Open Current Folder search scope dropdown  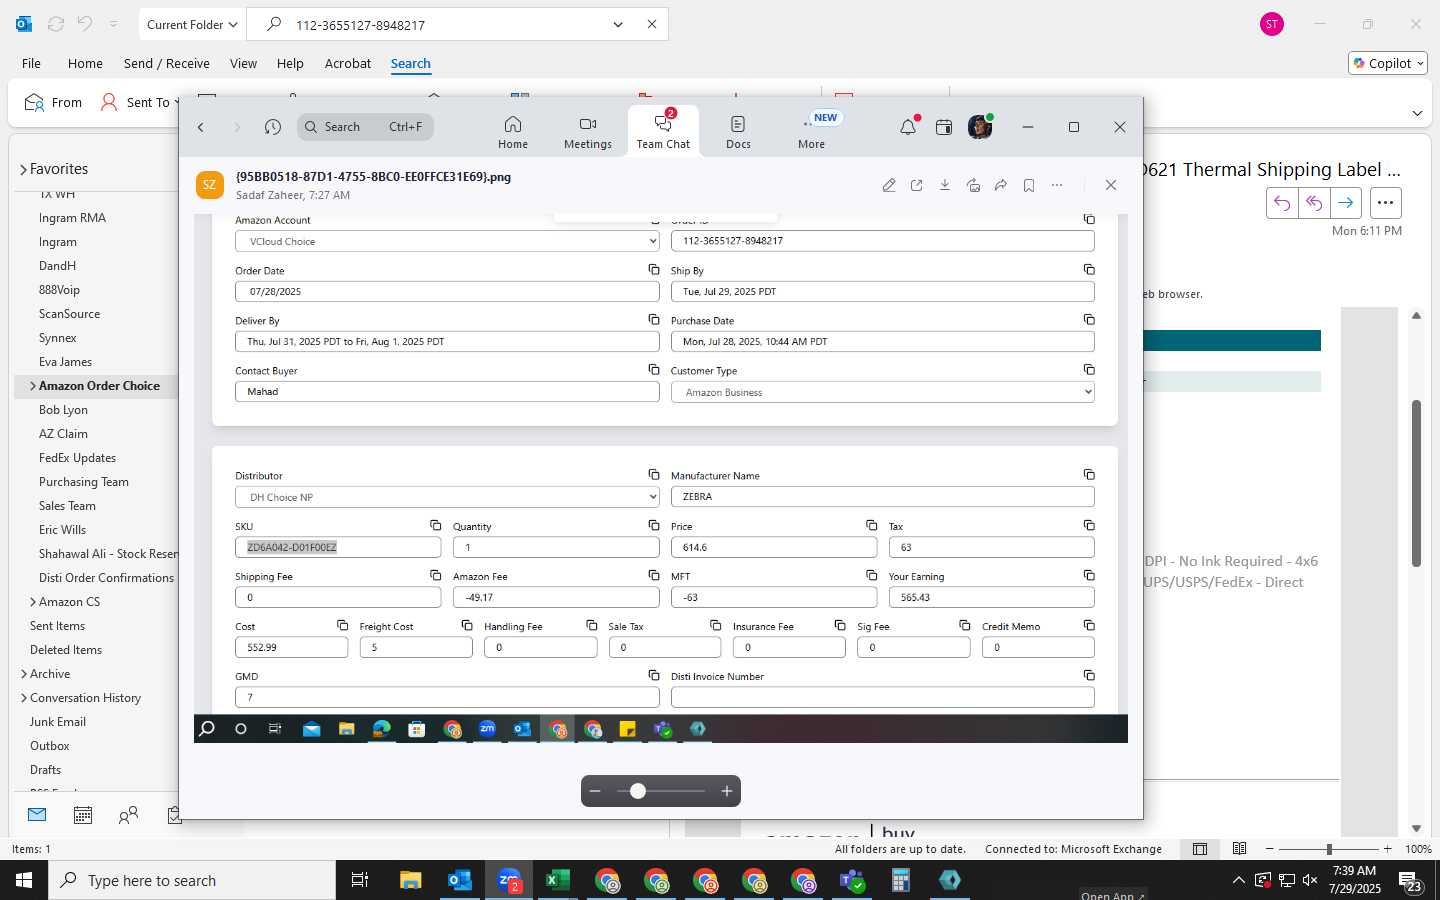coord(192,24)
